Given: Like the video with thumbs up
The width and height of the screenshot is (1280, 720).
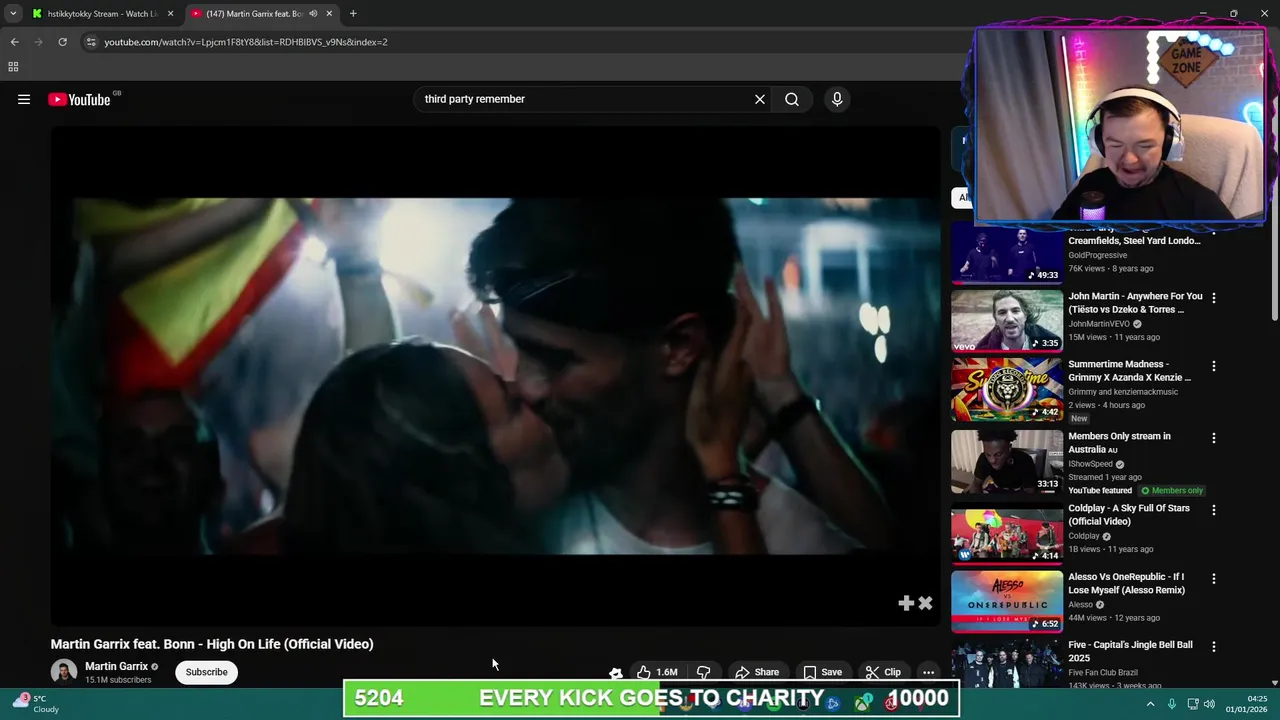Looking at the screenshot, I should click(x=658, y=672).
